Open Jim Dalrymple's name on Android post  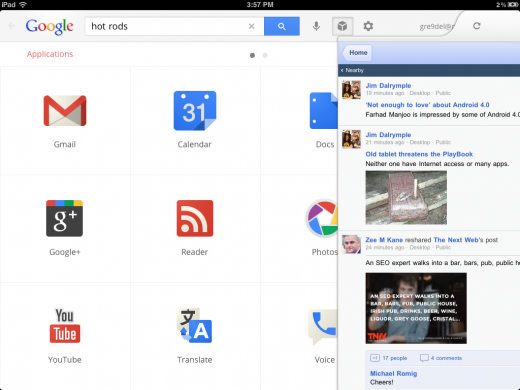click(x=388, y=85)
